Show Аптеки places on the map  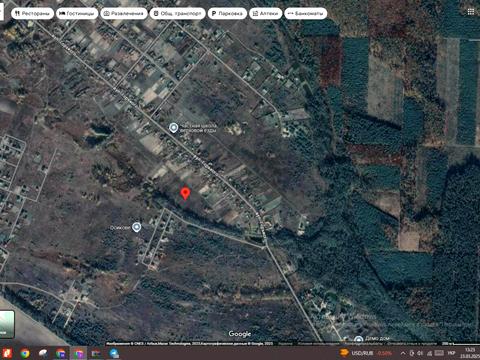266,13
